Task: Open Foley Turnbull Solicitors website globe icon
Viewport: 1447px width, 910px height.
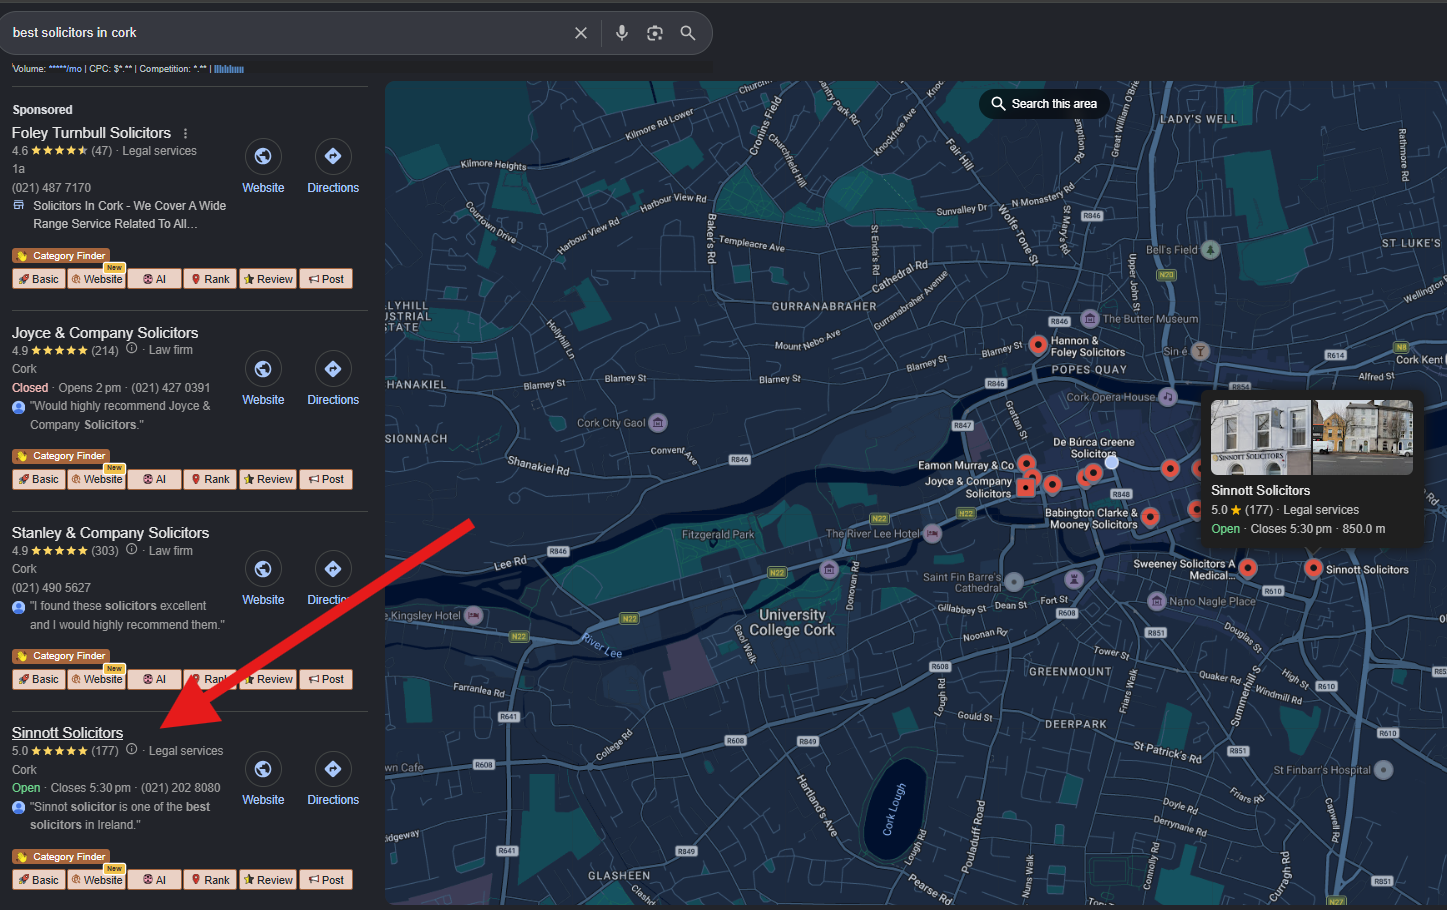Action: [263, 156]
